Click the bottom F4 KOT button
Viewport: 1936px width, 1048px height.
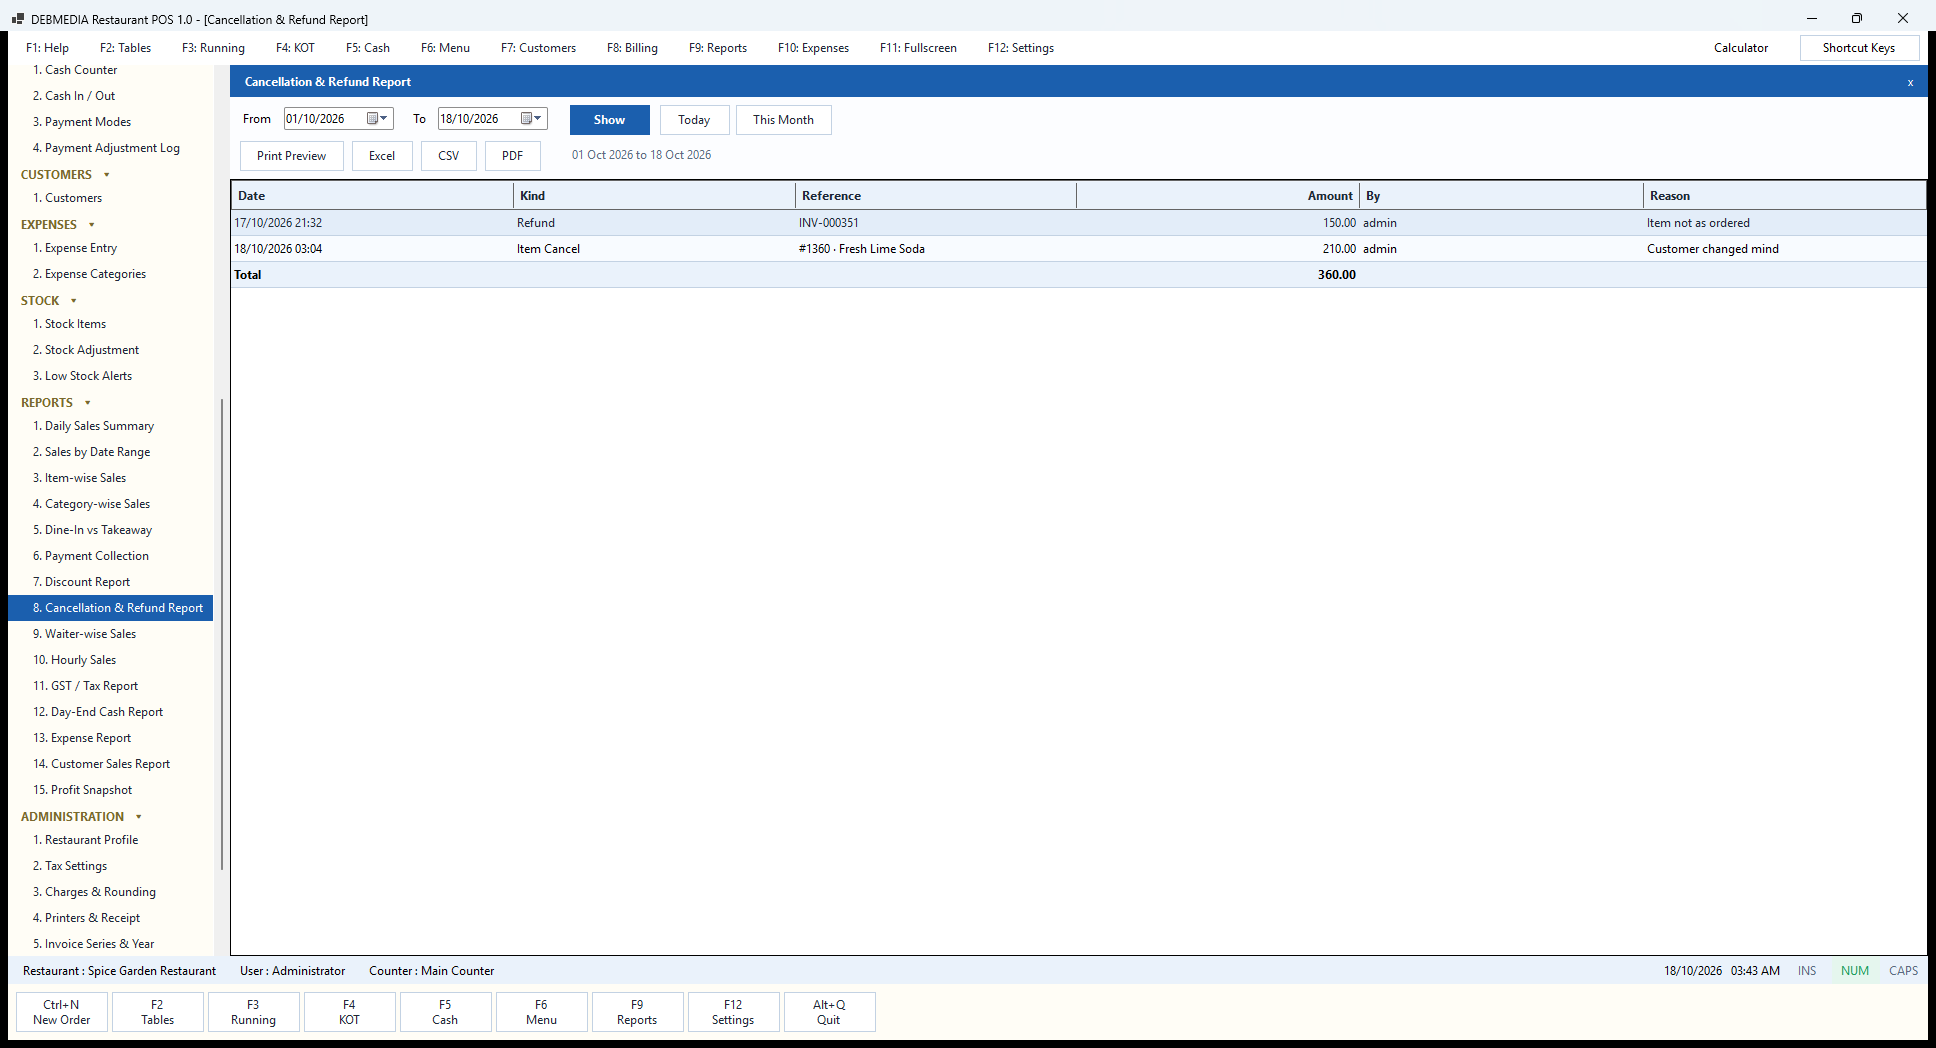pyautogui.click(x=349, y=1012)
